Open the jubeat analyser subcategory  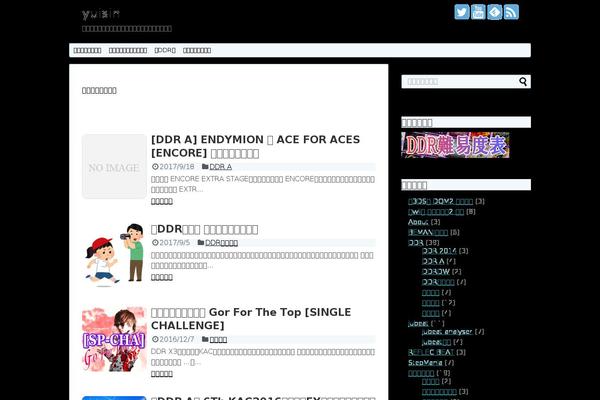[x=447, y=331]
